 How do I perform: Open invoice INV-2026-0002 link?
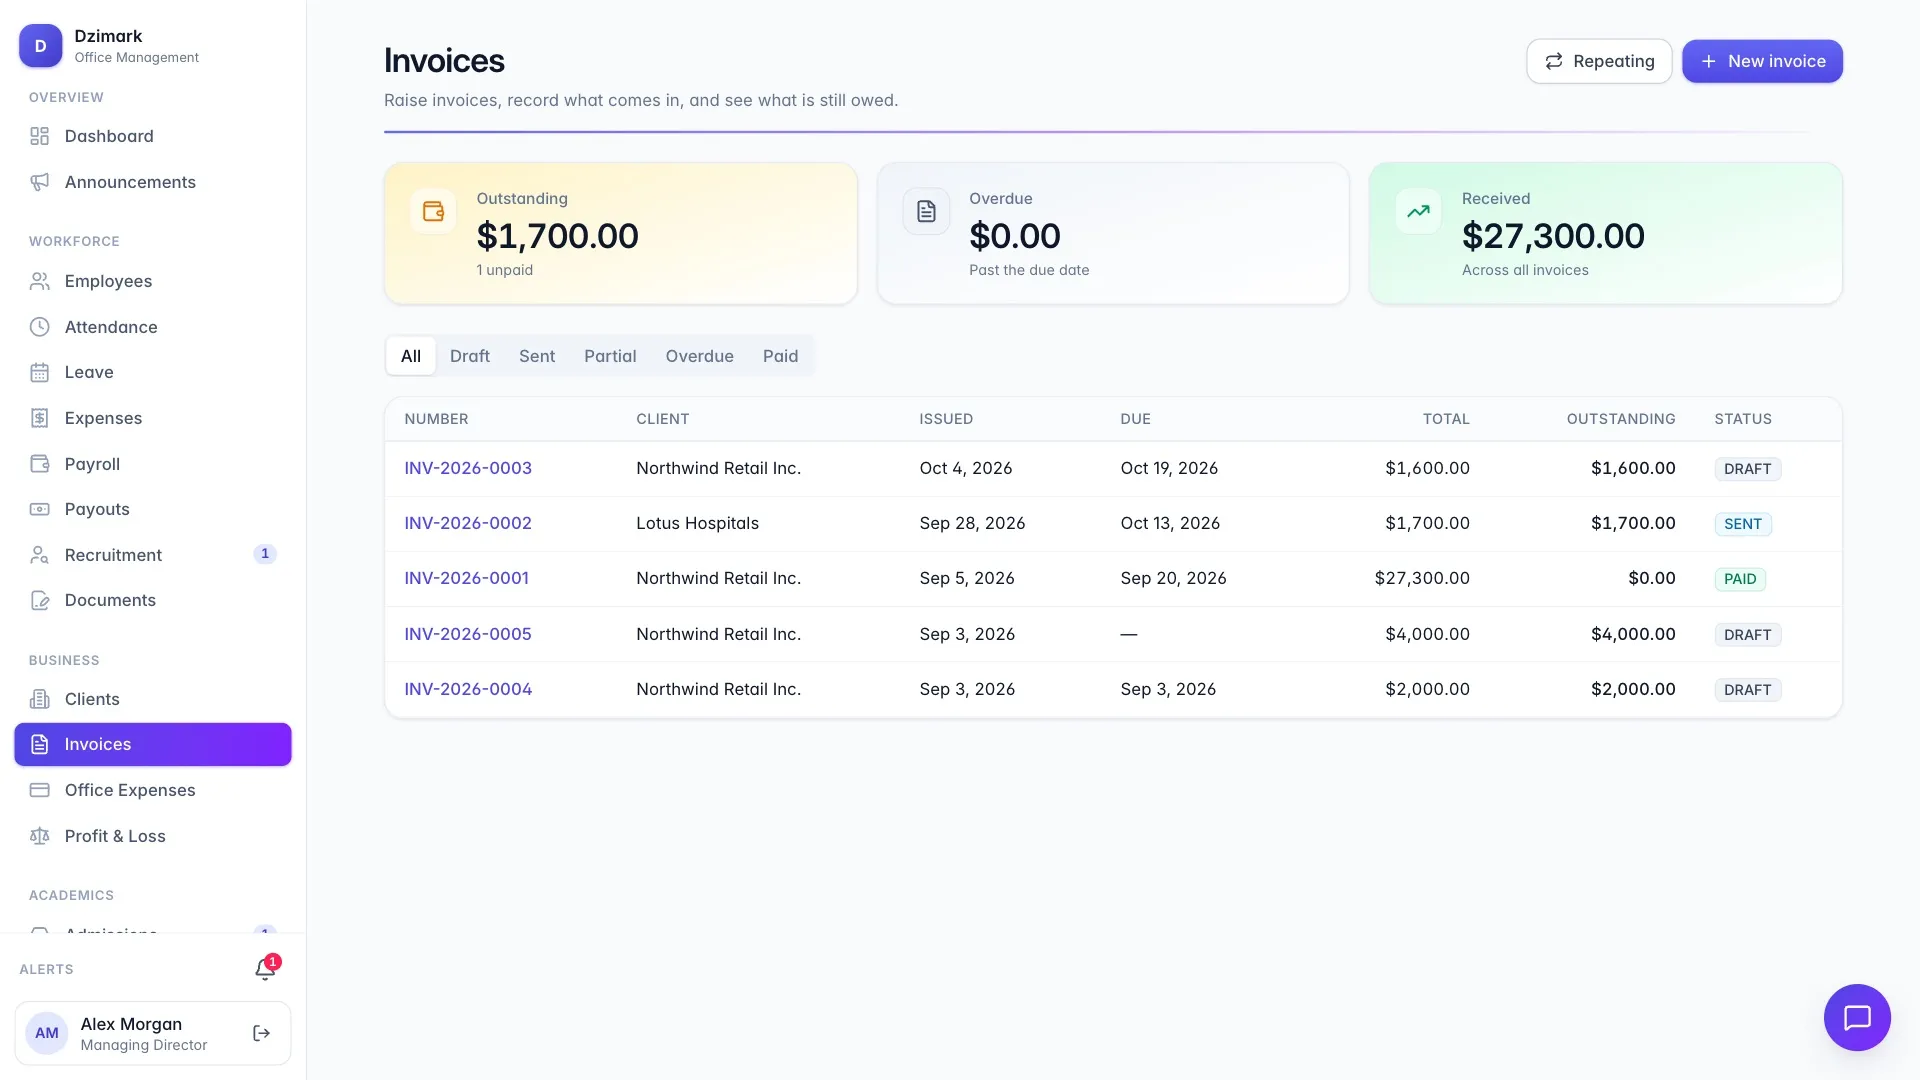click(468, 523)
